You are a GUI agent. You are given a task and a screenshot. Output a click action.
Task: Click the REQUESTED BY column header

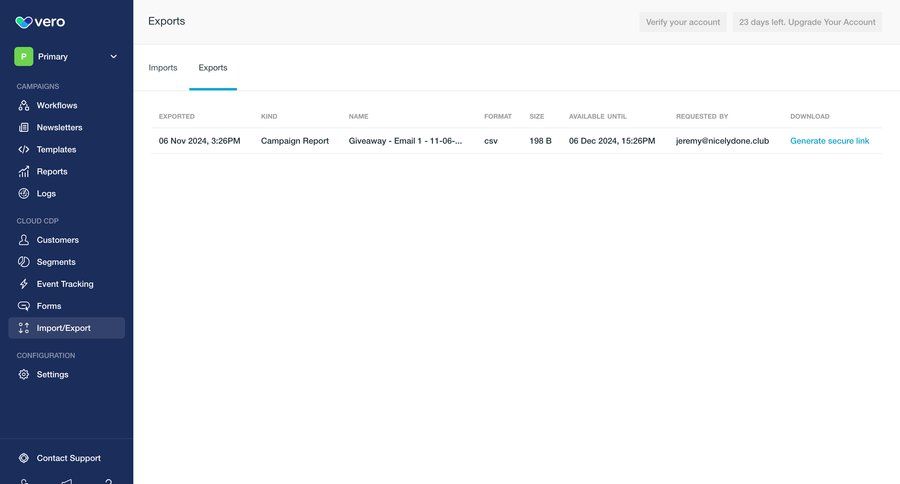pos(702,117)
